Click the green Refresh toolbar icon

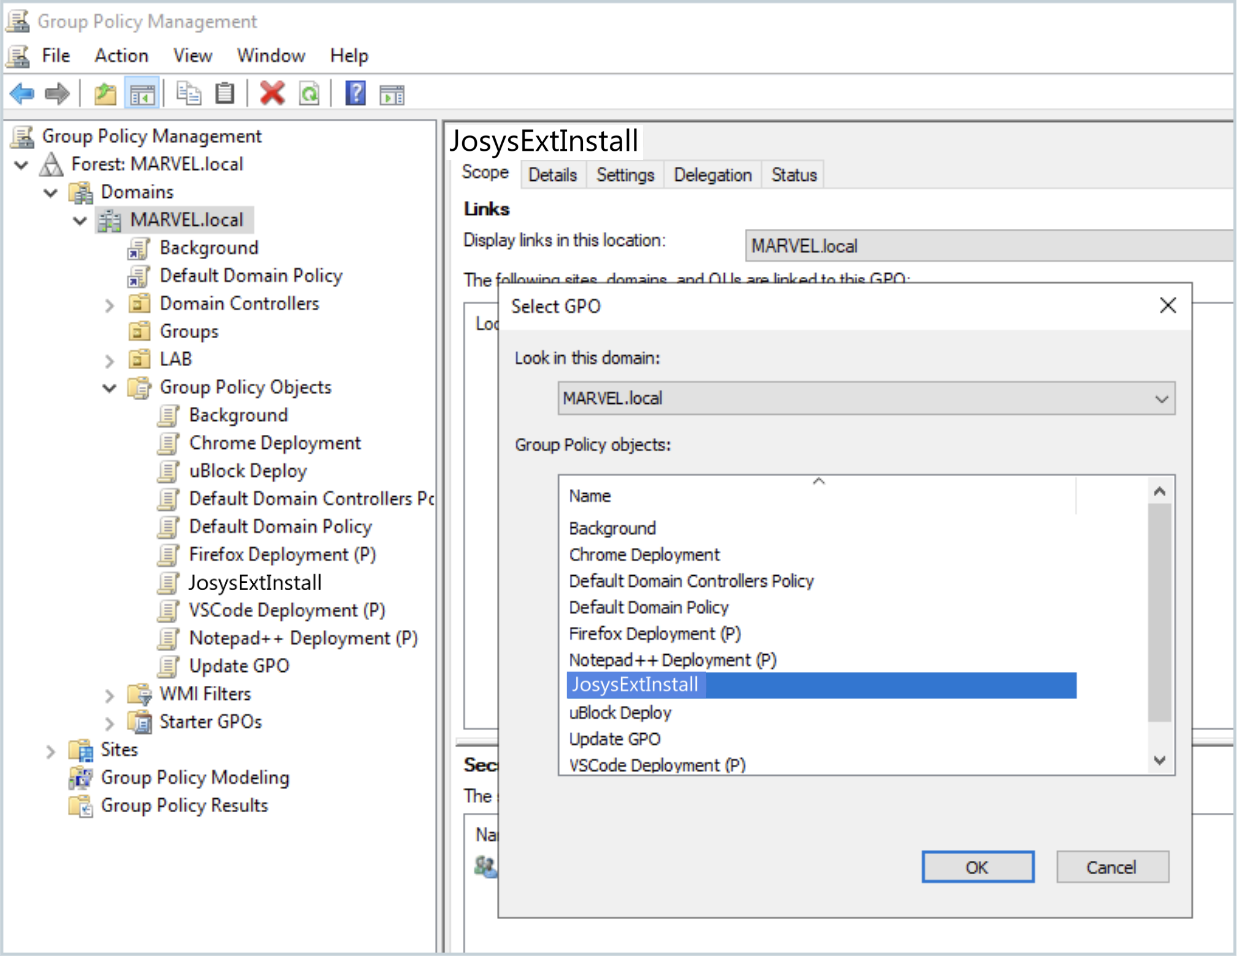point(310,94)
